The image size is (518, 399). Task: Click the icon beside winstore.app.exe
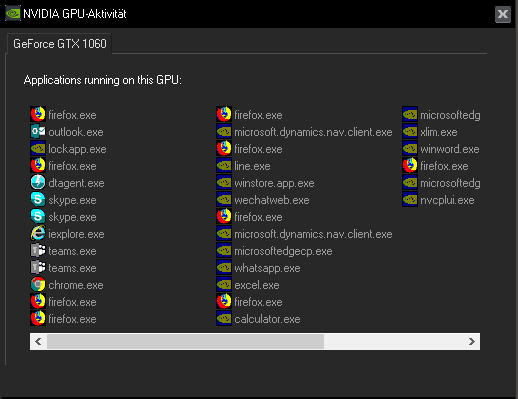coord(224,183)
